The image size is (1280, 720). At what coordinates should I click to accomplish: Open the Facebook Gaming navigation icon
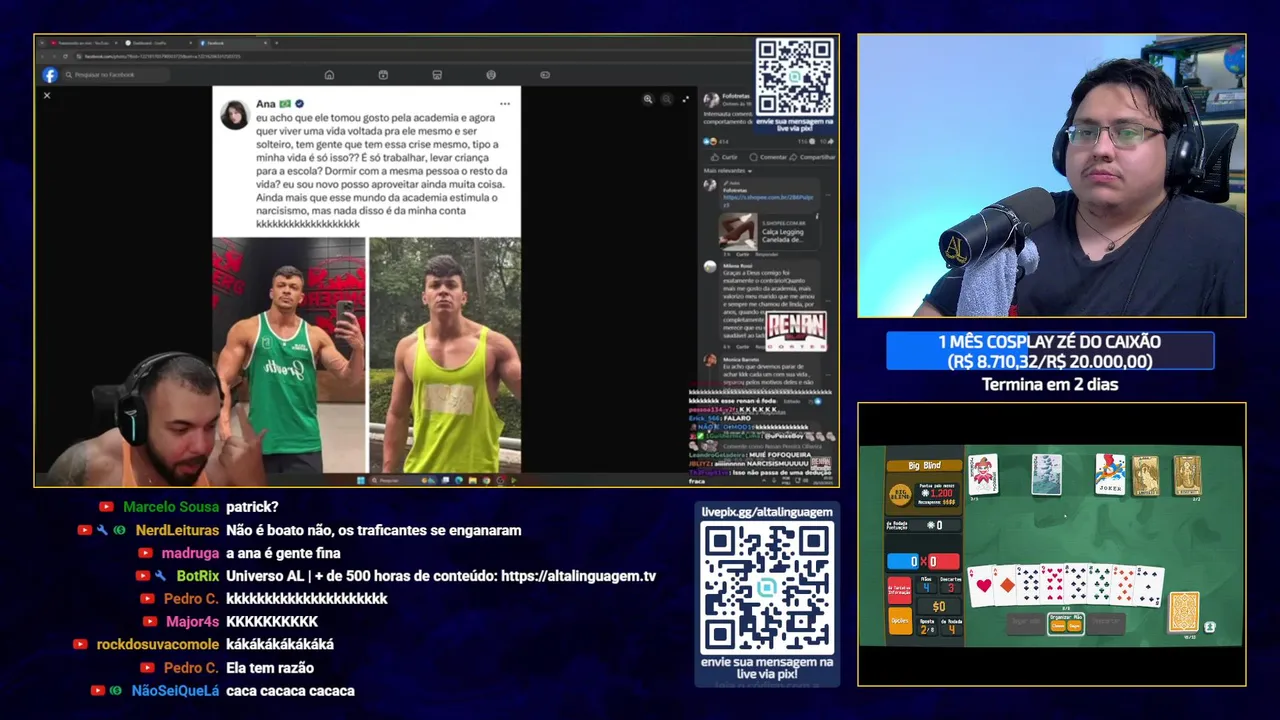point(545,75)
